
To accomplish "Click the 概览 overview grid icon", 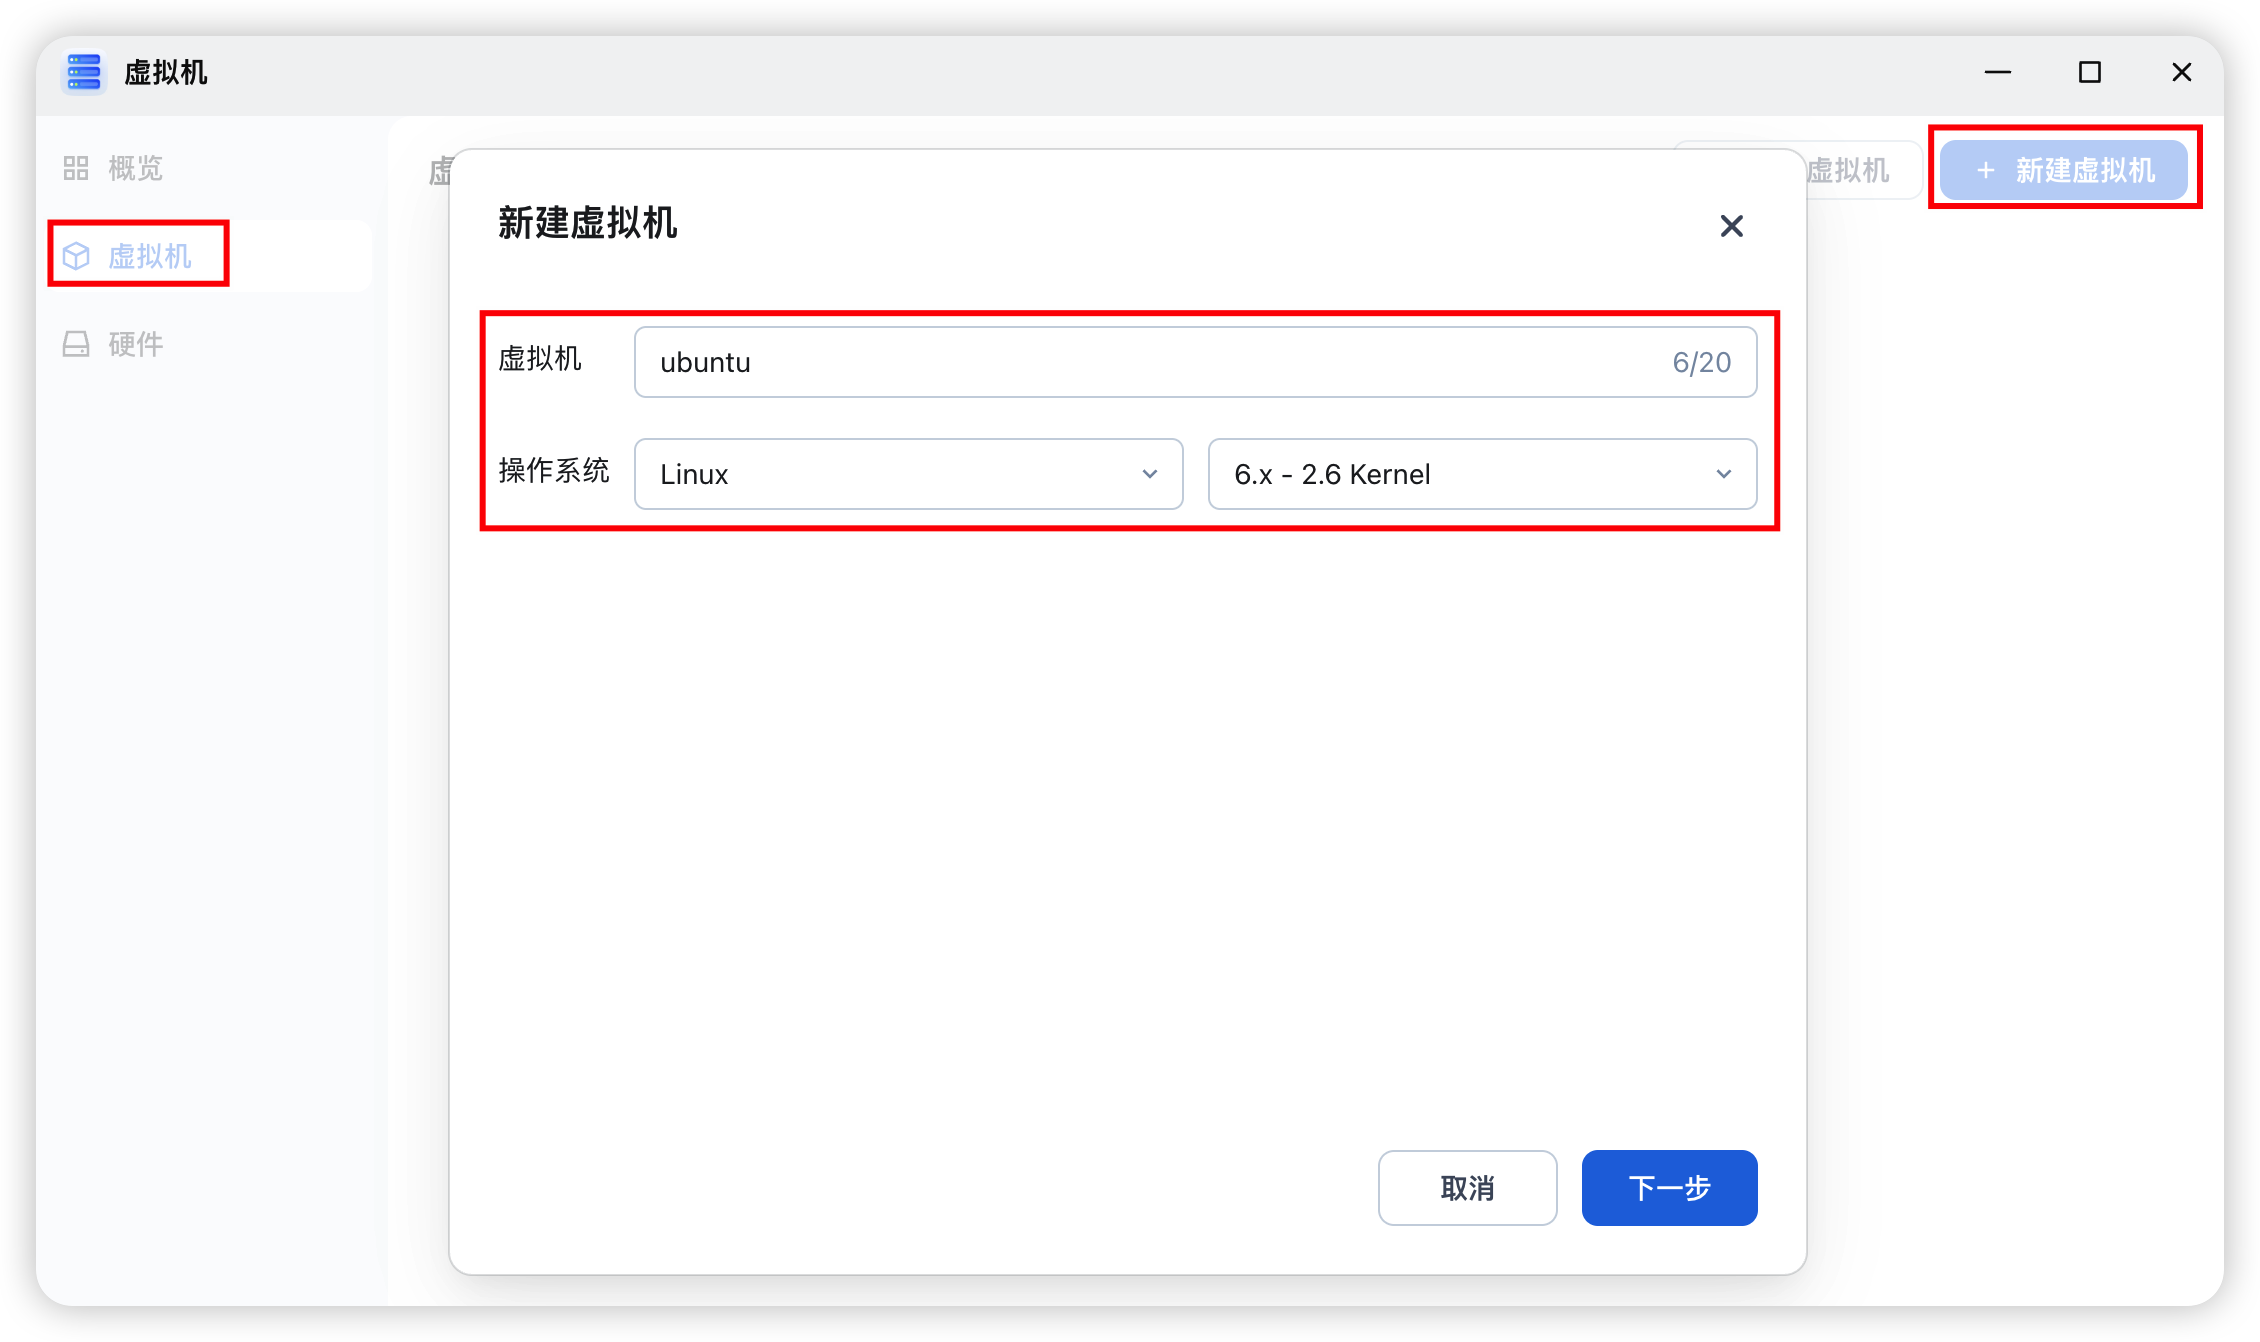I will click(x=76, y=168).
